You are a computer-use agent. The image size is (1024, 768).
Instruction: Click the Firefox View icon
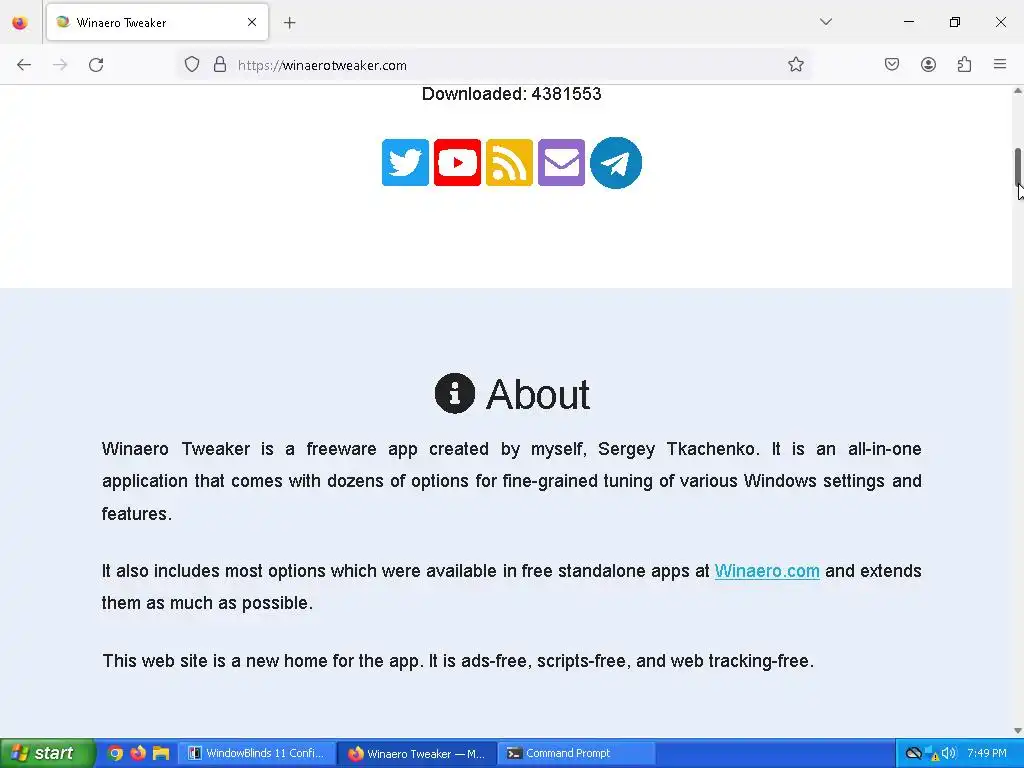pos(20,23)
